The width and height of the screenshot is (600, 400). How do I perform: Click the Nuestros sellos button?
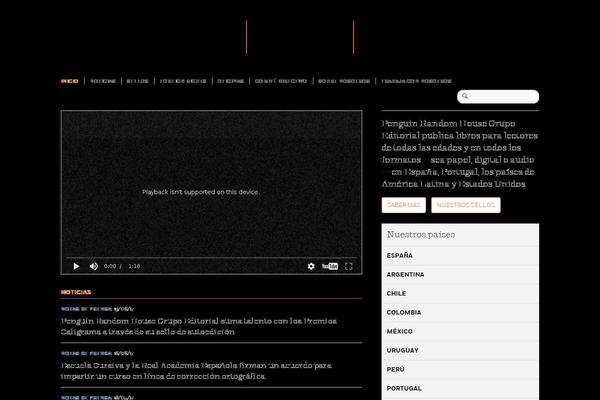point(466,205)
